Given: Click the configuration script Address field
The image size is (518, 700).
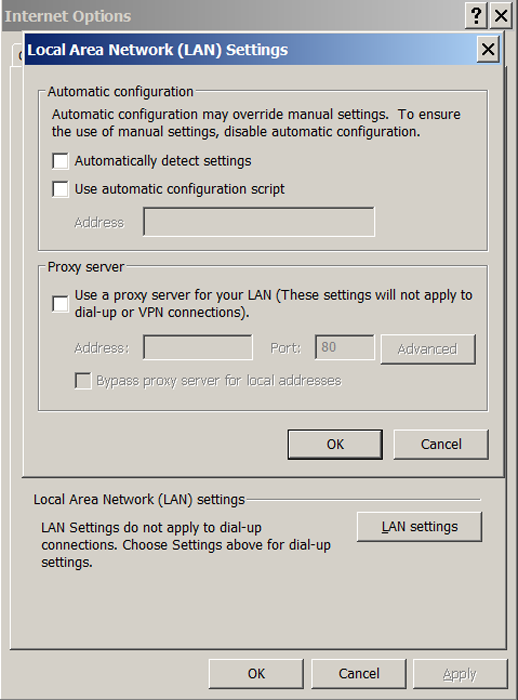Looking at the screenshot, I should [259, 222].
